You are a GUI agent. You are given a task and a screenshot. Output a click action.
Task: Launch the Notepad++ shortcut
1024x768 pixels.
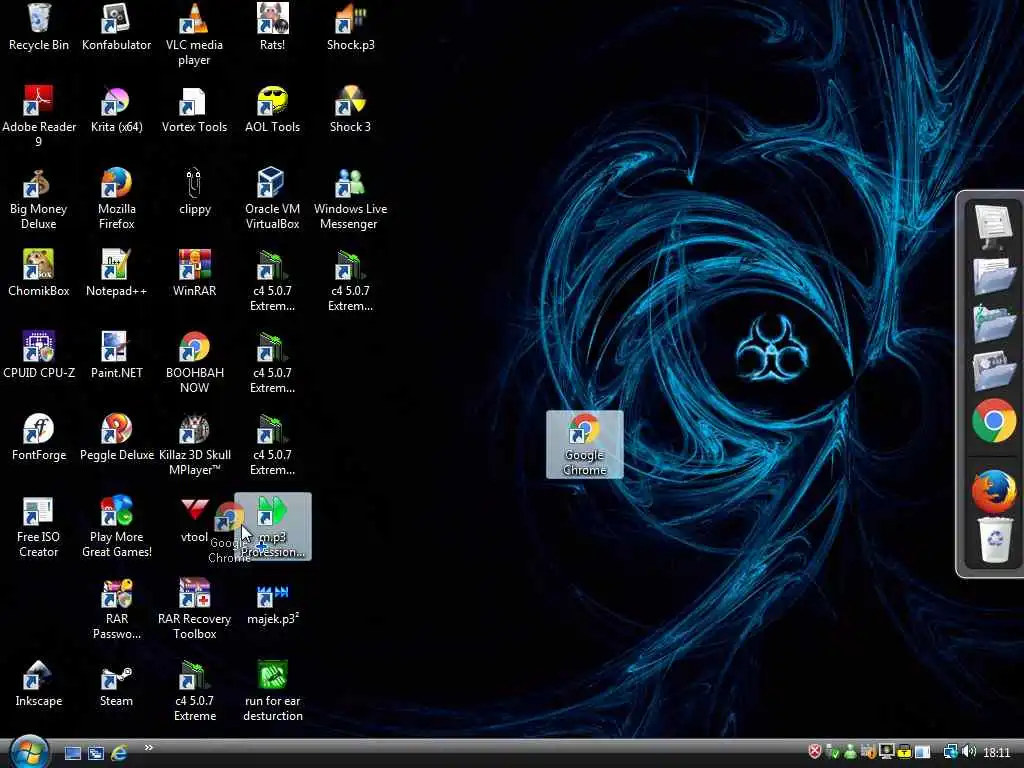pos(116,273)
